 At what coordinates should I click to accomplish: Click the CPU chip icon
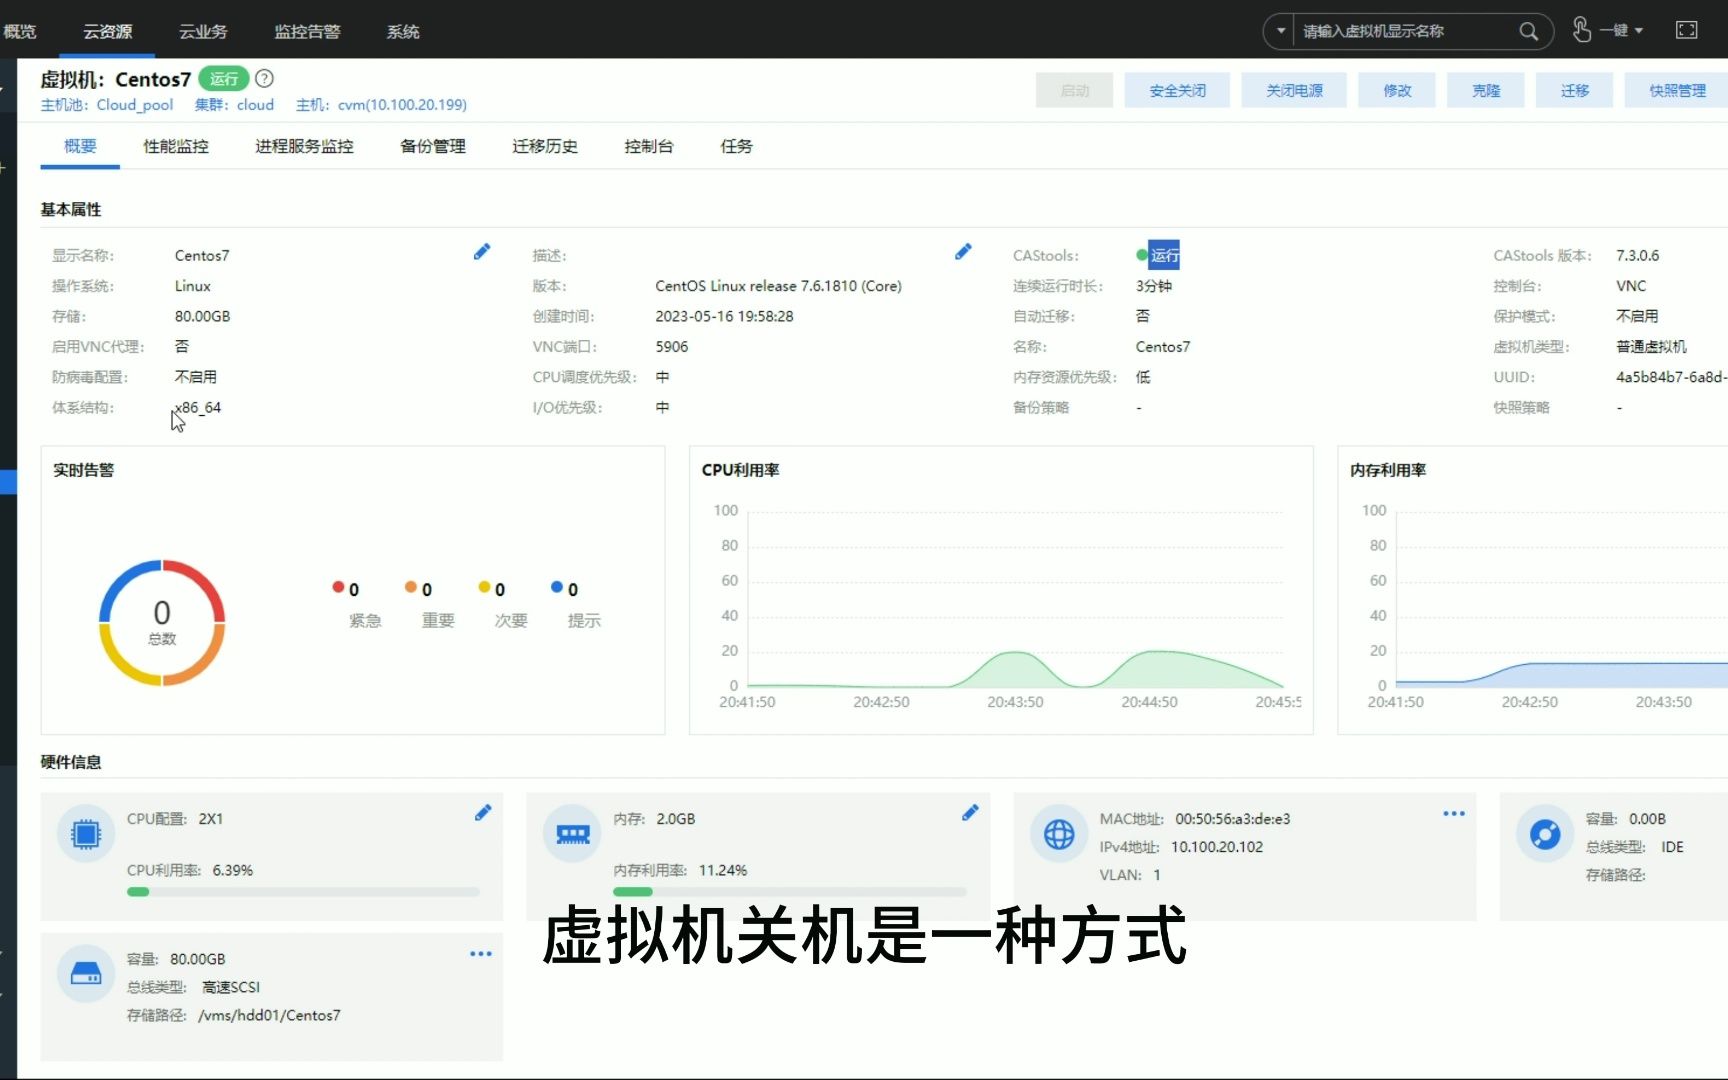pyautogui.click(x=86, y=833)
